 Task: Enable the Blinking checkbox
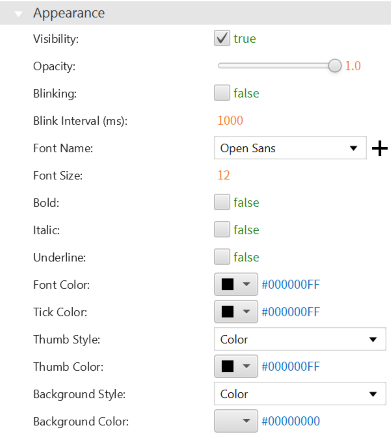pos(222,93)
